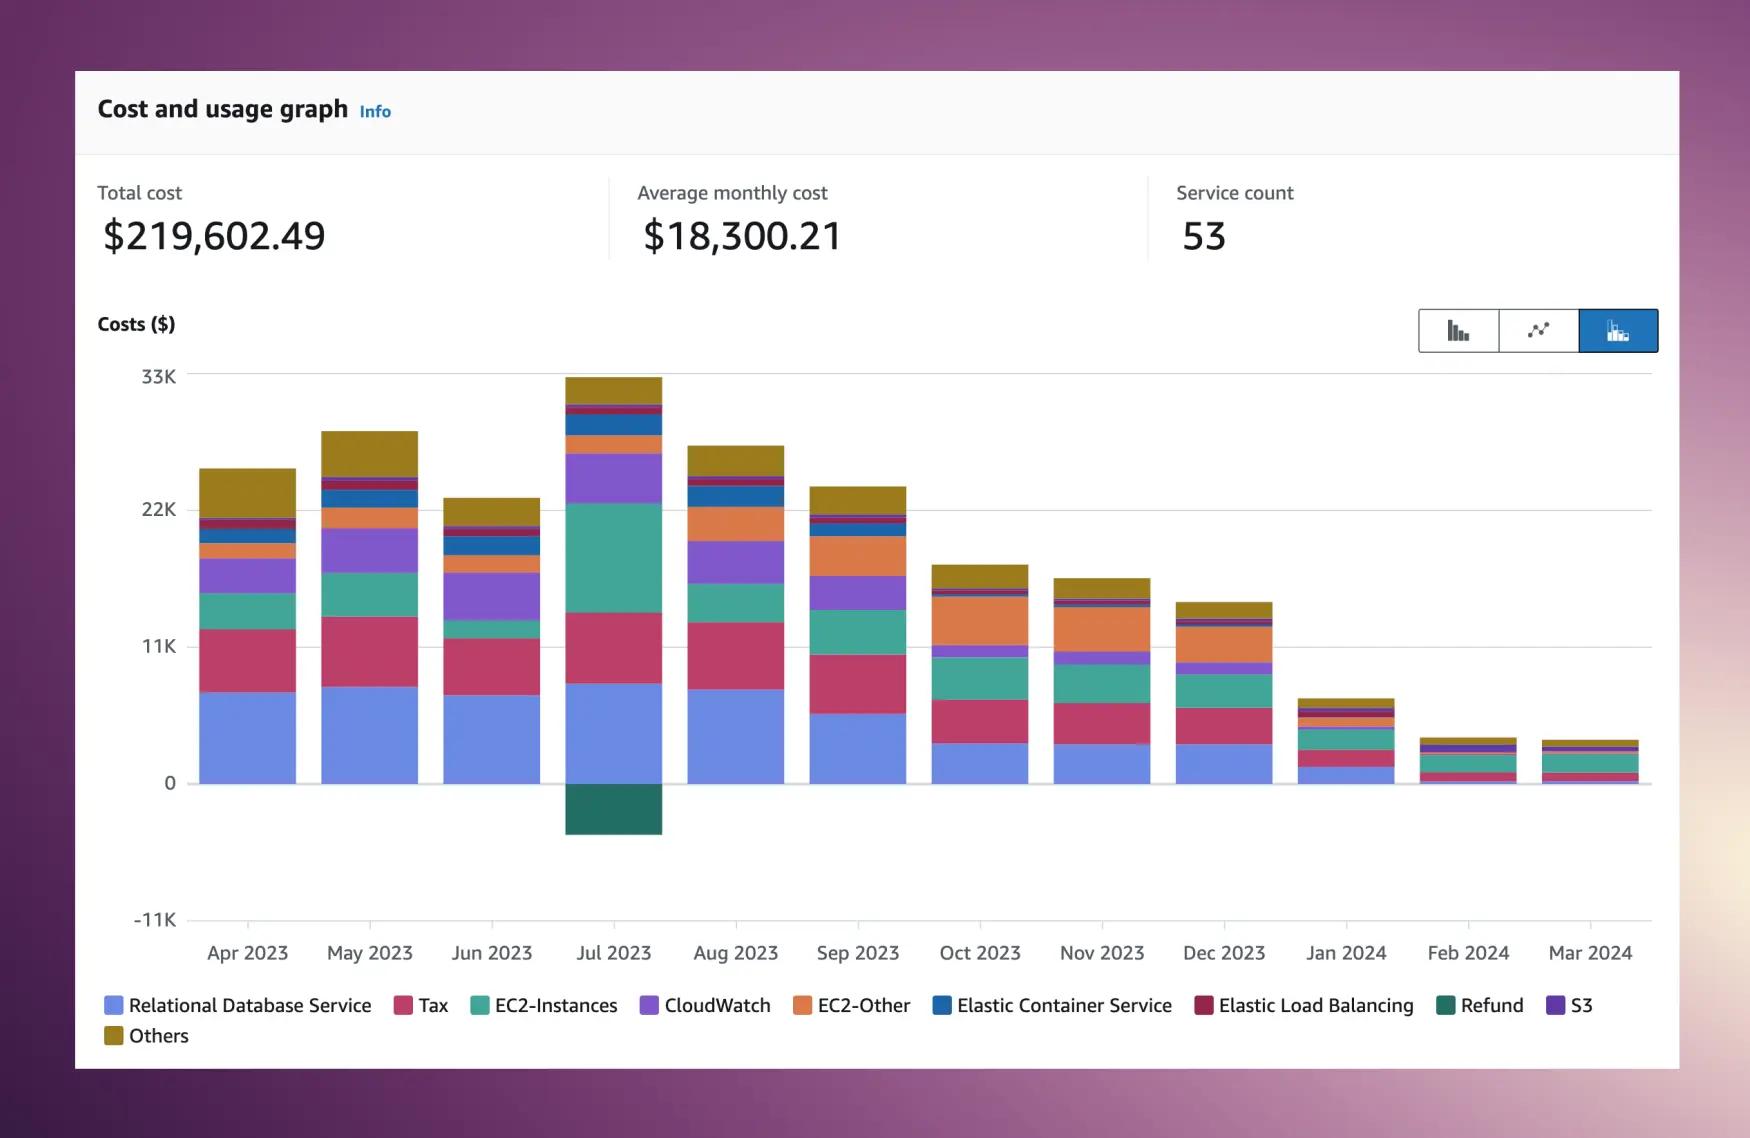This screenshot has height=1138, width=1750.
Task: Click the Jan 2024 axis label
Action: tap(1345, 953)
